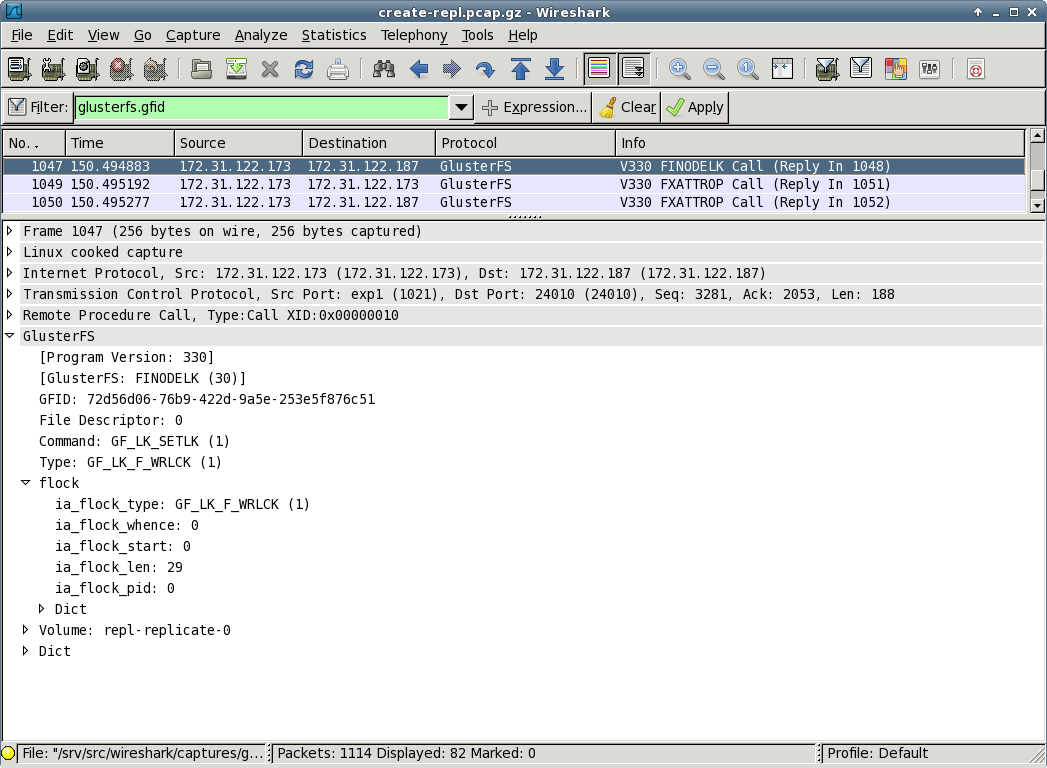
Task: Open the View menu
Action: coord(103,35)
